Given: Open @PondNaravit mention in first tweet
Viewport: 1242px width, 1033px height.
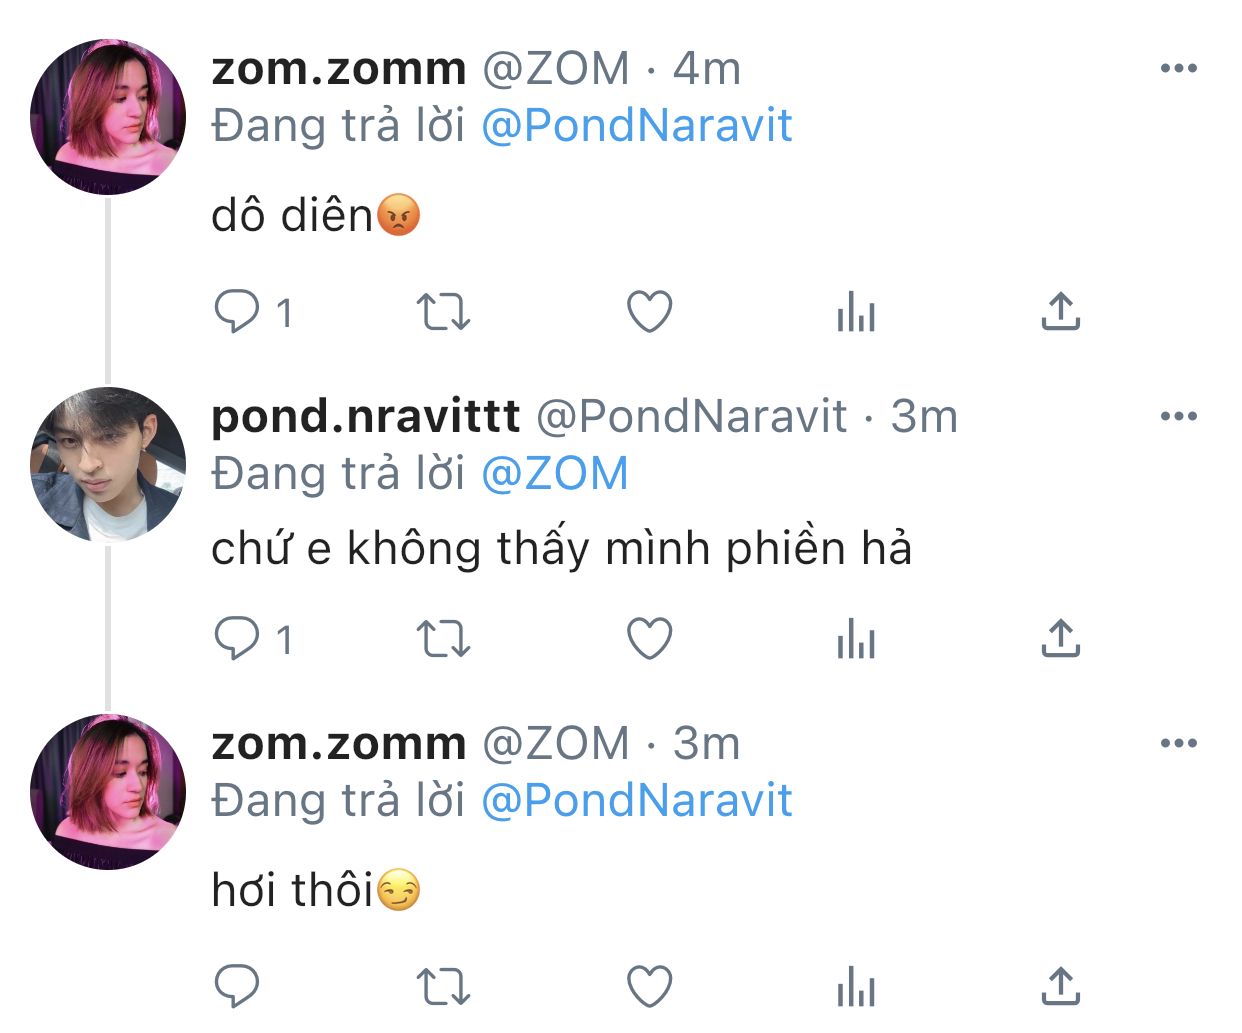Looking at the screenshot, I should (637, 126).
